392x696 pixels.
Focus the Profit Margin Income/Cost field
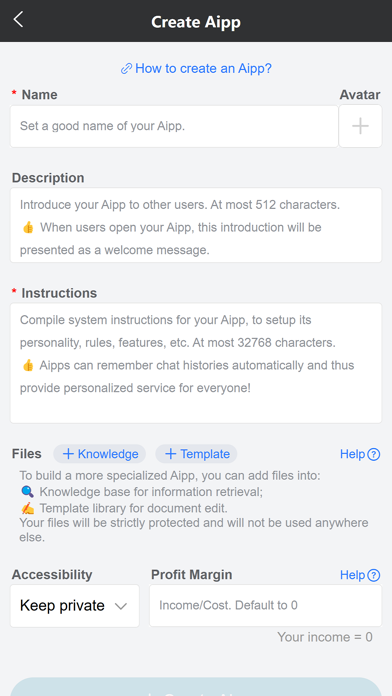pos(265,605)
